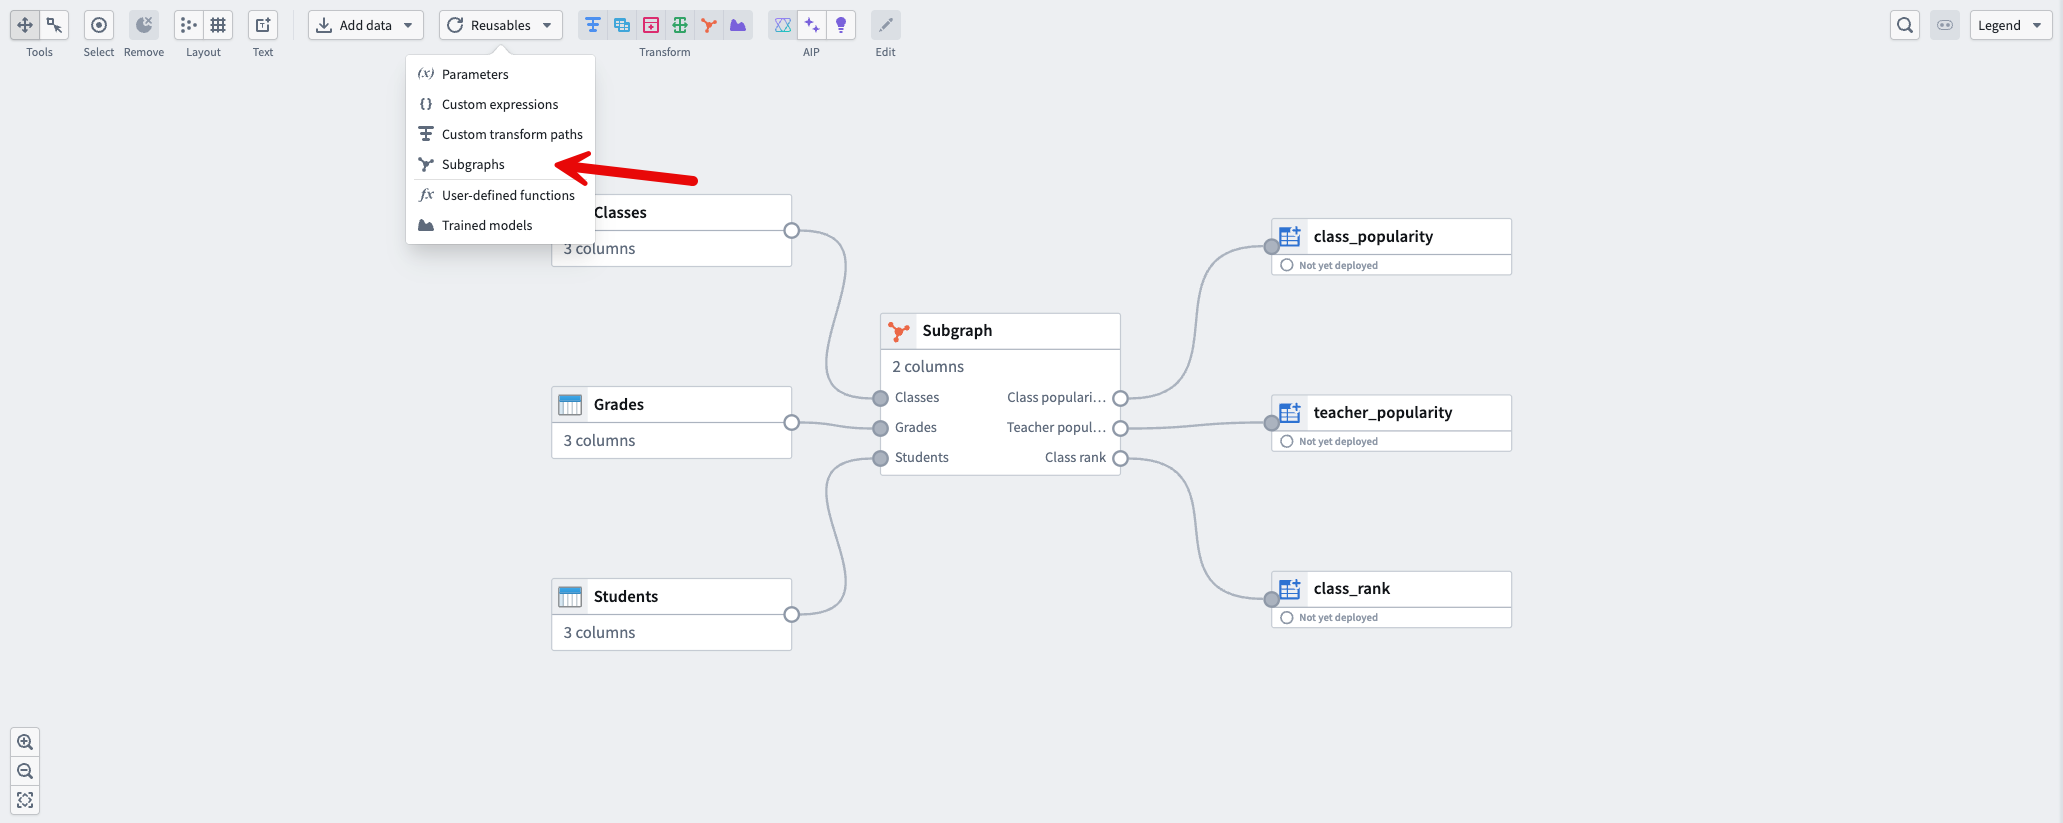Click teacher_popularity 'Not yet deployed' status
Viewport: 2063px width, 823px height.
(x=1338, y=441)
